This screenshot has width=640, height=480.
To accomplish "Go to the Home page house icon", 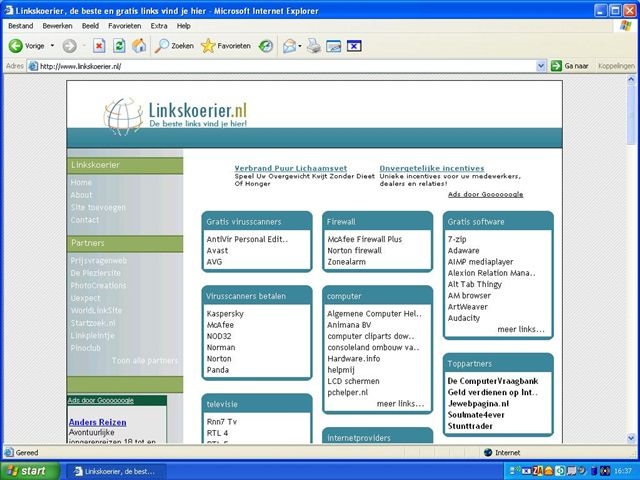I will (139, 46).
